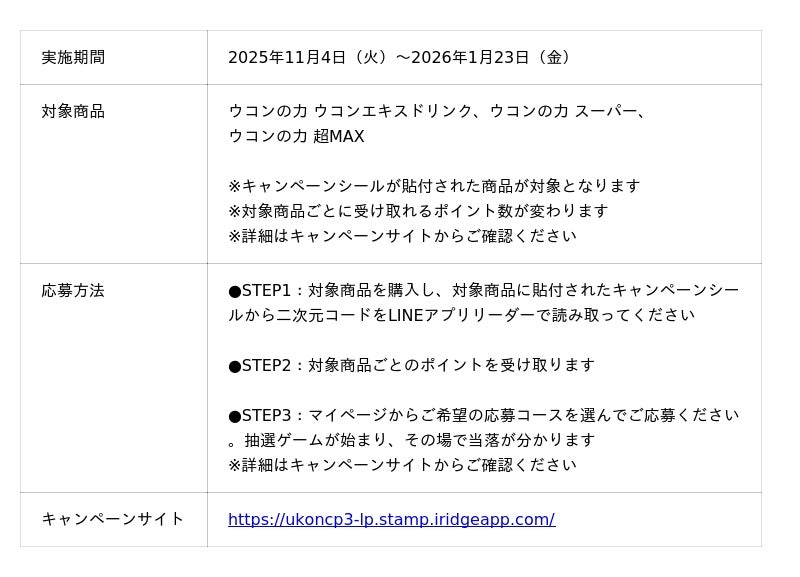Screen dimensions: 800x577
Task: Click the ※詳細 note in 対象商品 row
Action: pos(402,237)
